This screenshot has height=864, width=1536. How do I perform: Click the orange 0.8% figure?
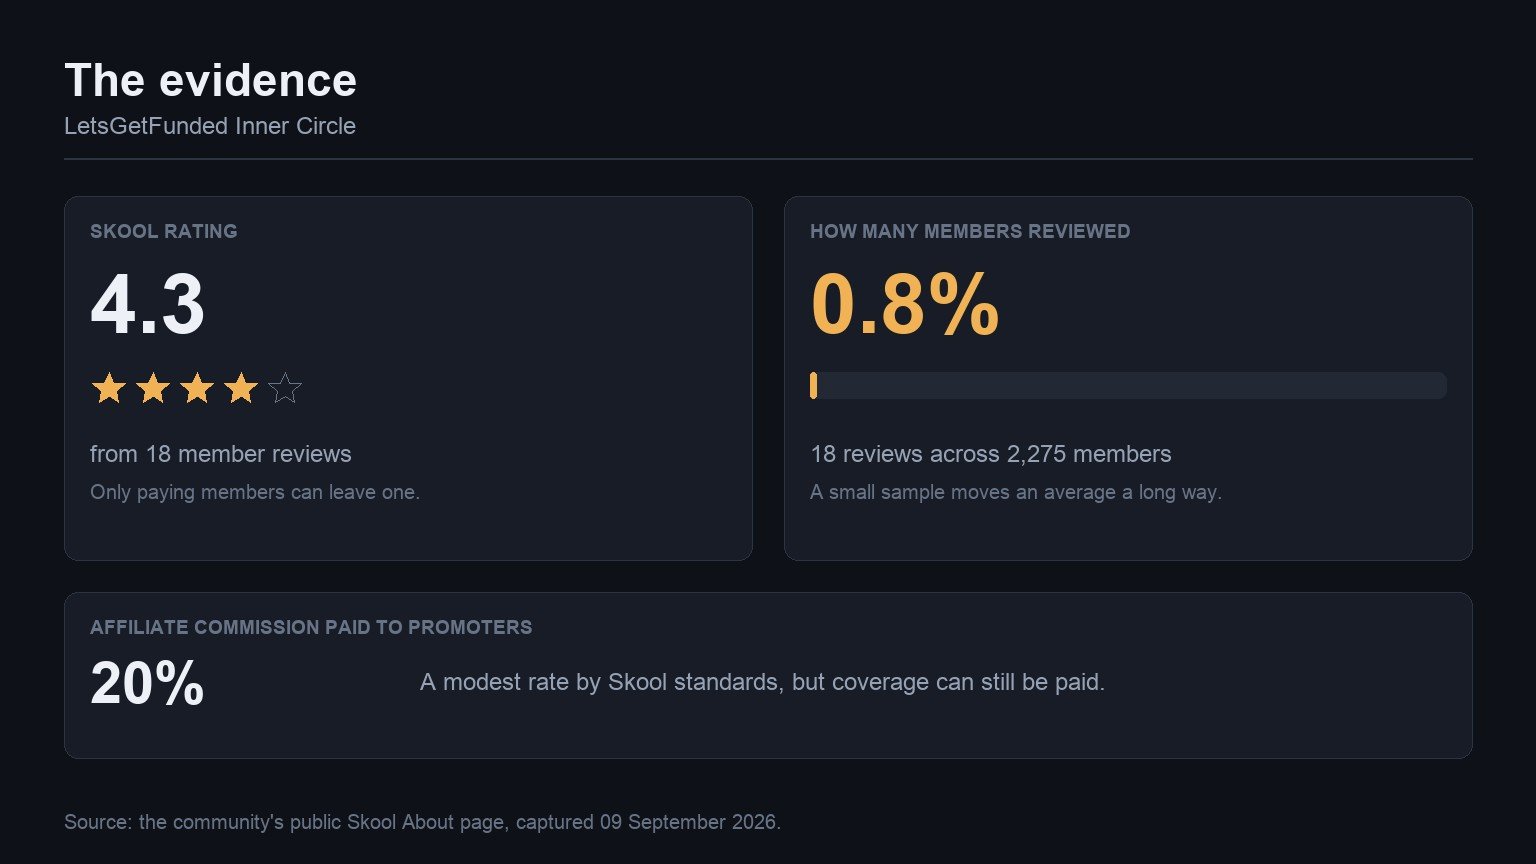[x=905, y=305]
